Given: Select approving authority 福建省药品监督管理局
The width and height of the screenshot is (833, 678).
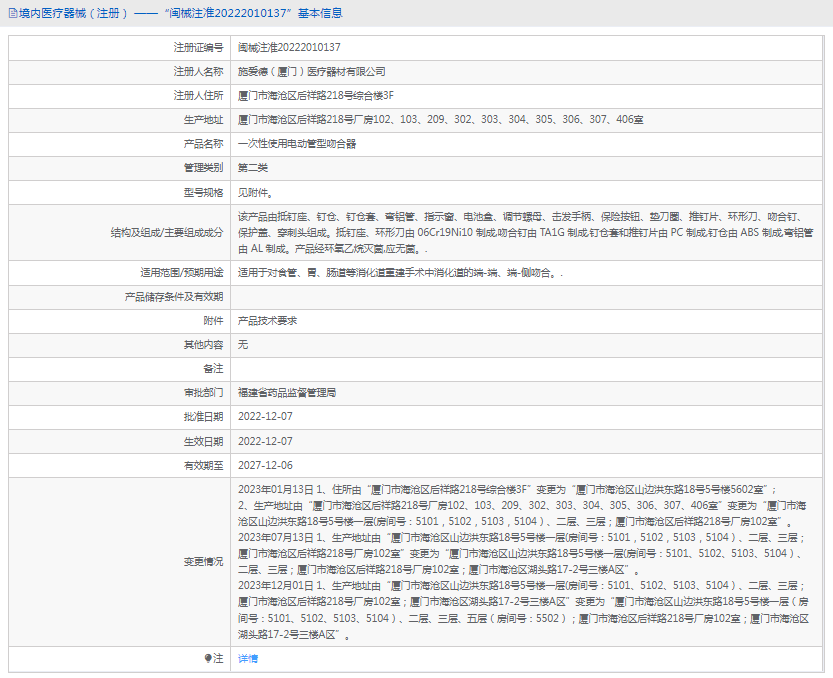Looking at the screenshot, I should pos(287,393).
